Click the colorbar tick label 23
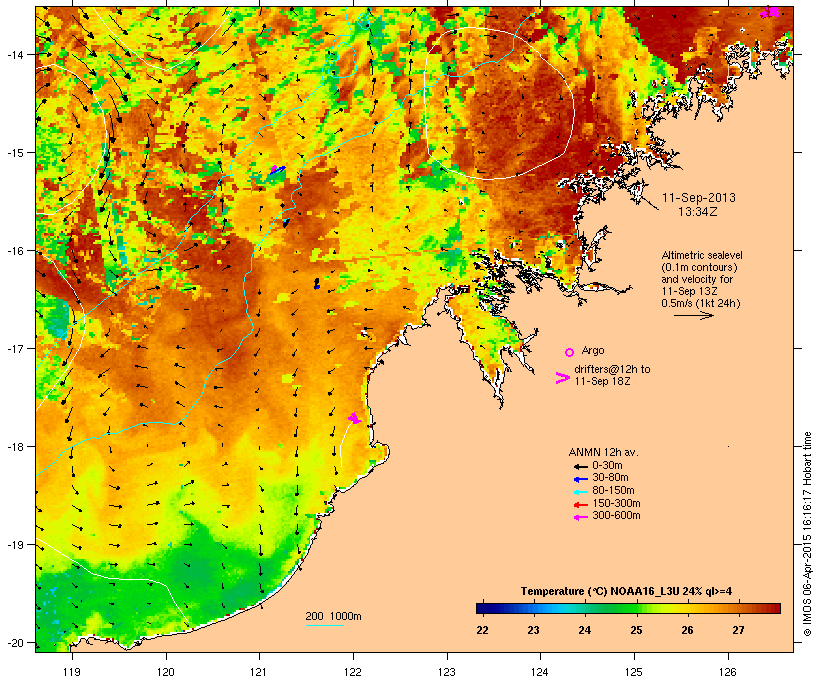Viewport: 820px width, 680px height. [x=533, y=630]
